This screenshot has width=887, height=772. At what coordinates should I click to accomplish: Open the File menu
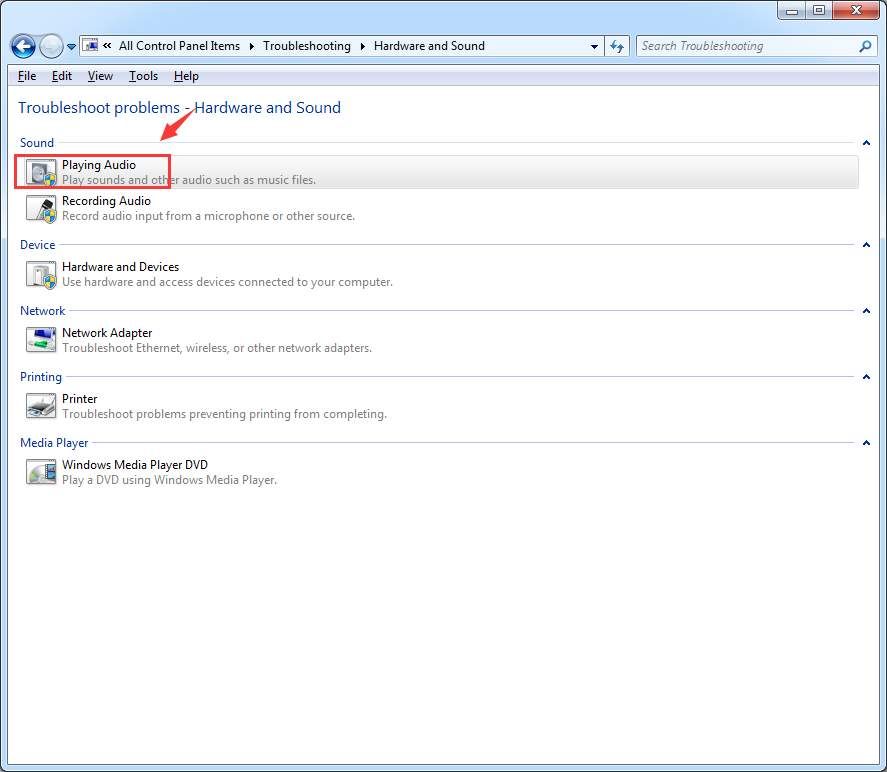coord(27,76)
